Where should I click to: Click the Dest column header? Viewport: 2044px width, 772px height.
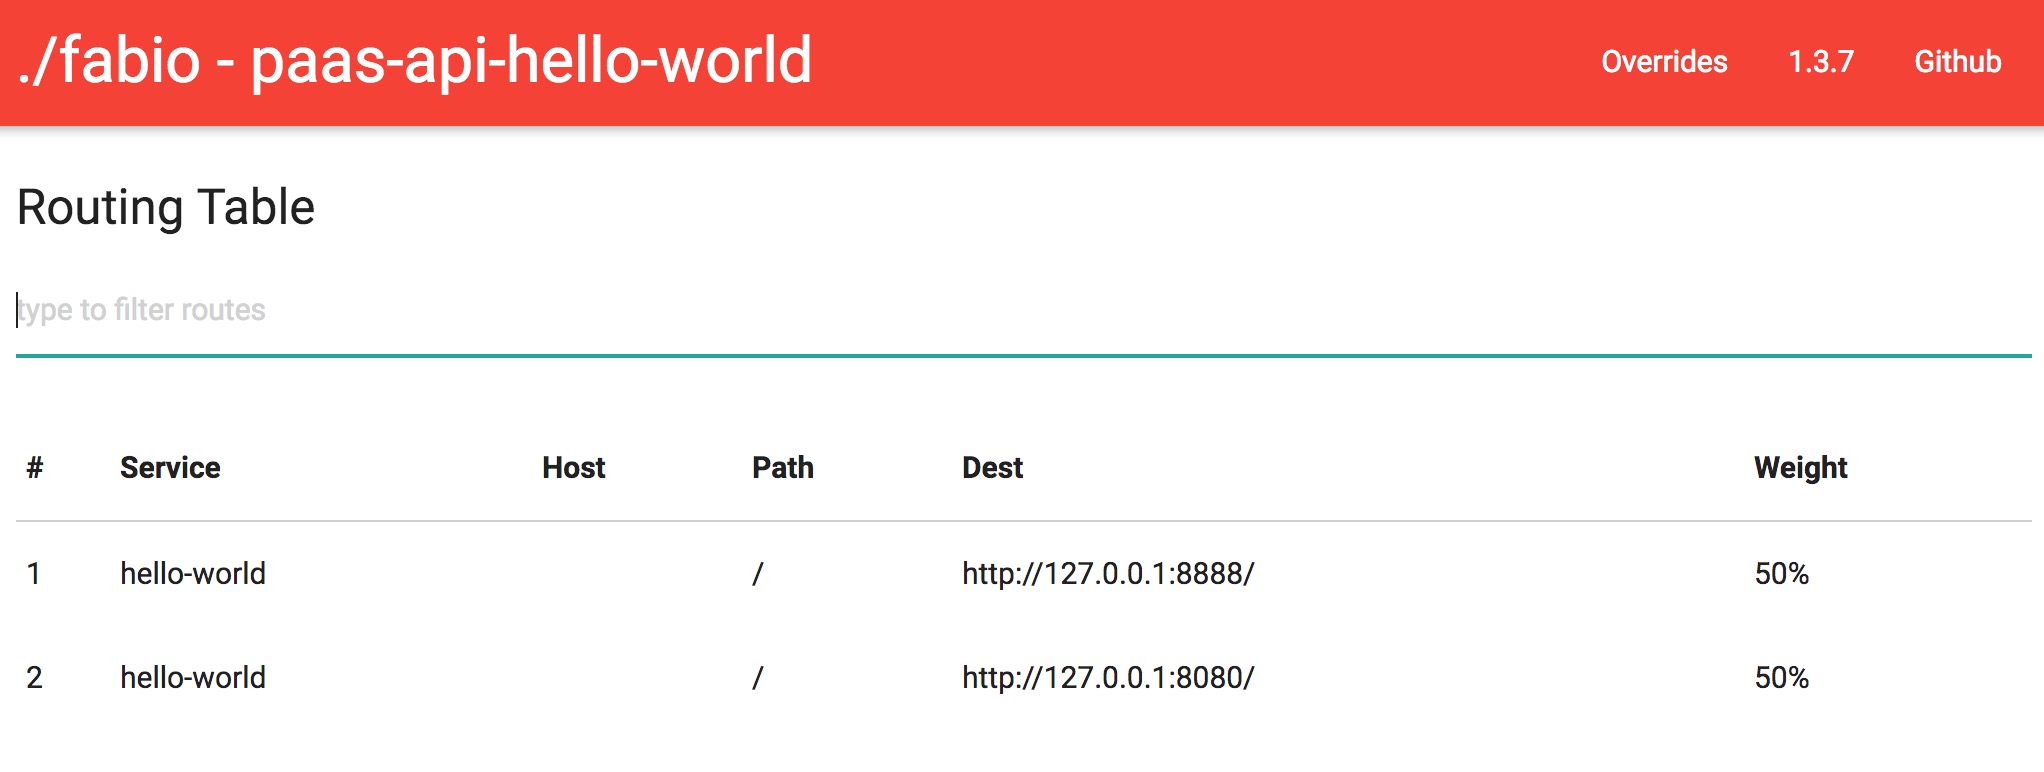[993, 468]
